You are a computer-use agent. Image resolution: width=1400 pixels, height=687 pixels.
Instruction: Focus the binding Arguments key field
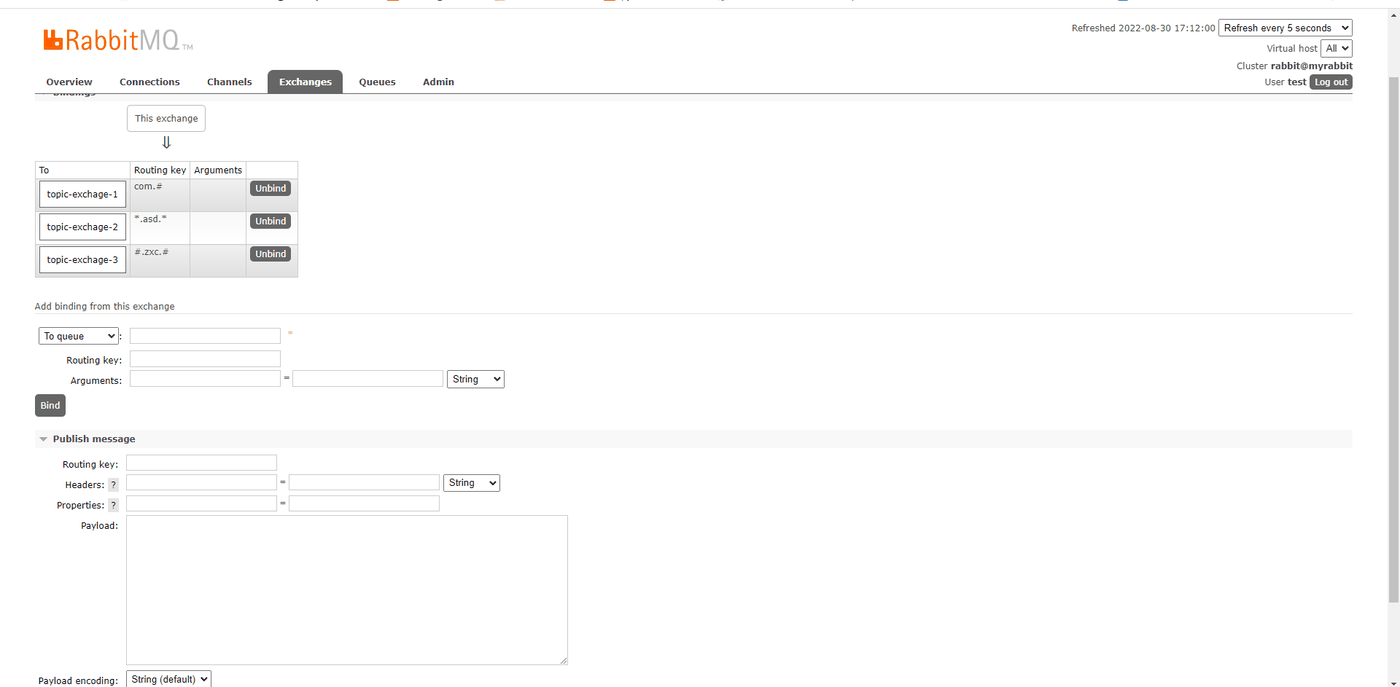205,379
